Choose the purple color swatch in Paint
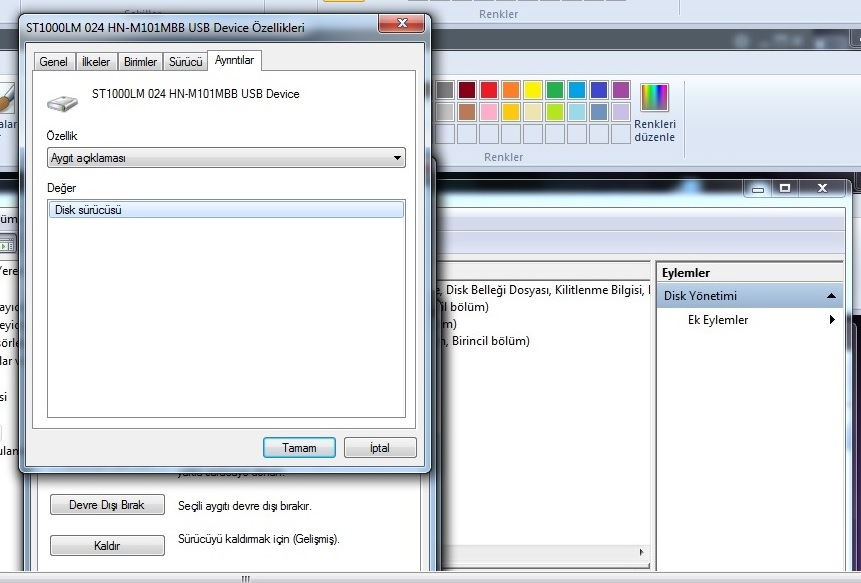 620,90
